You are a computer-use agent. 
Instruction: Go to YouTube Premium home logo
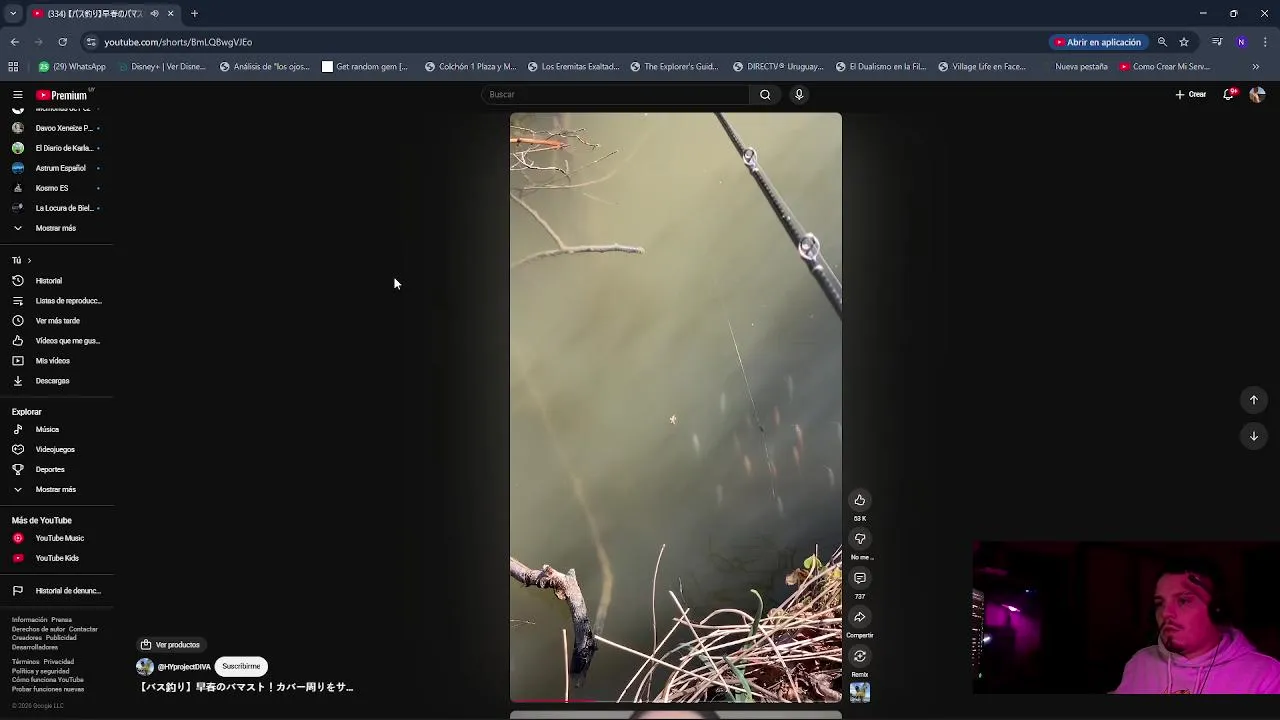(x=62, y=95)
